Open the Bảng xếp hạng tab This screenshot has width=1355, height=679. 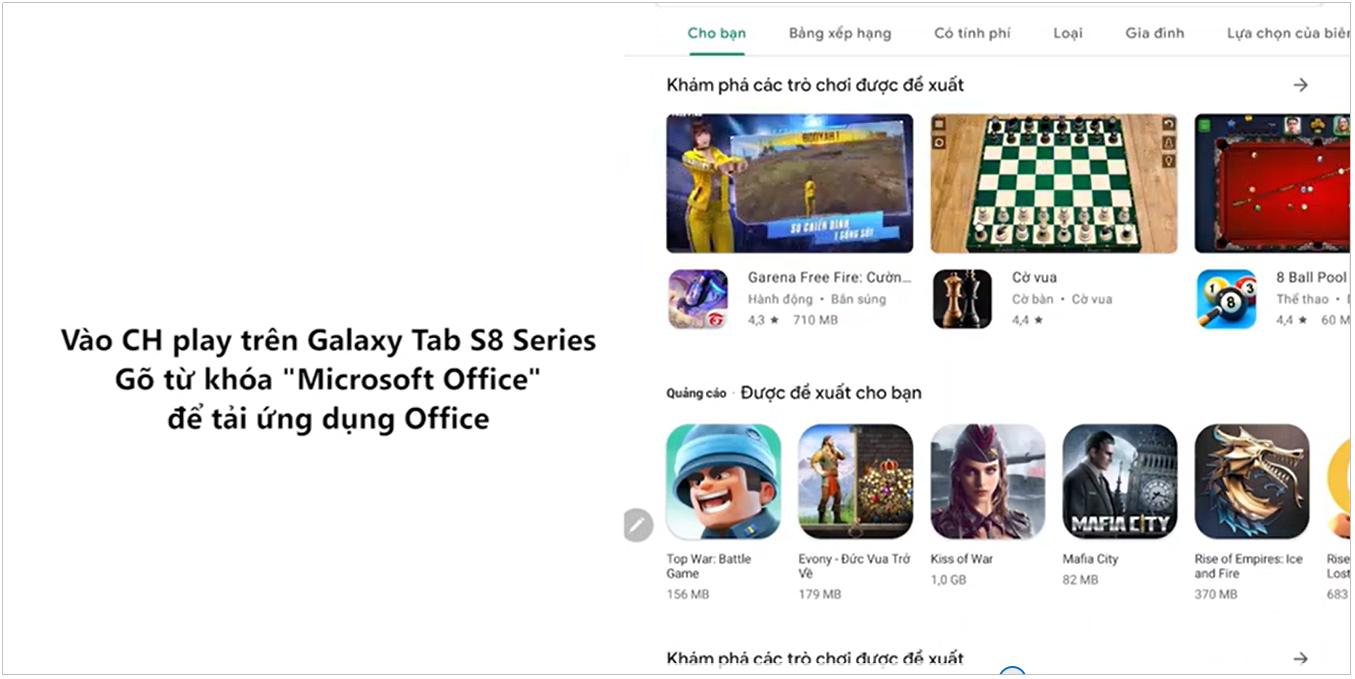click(x=839, y=33)
